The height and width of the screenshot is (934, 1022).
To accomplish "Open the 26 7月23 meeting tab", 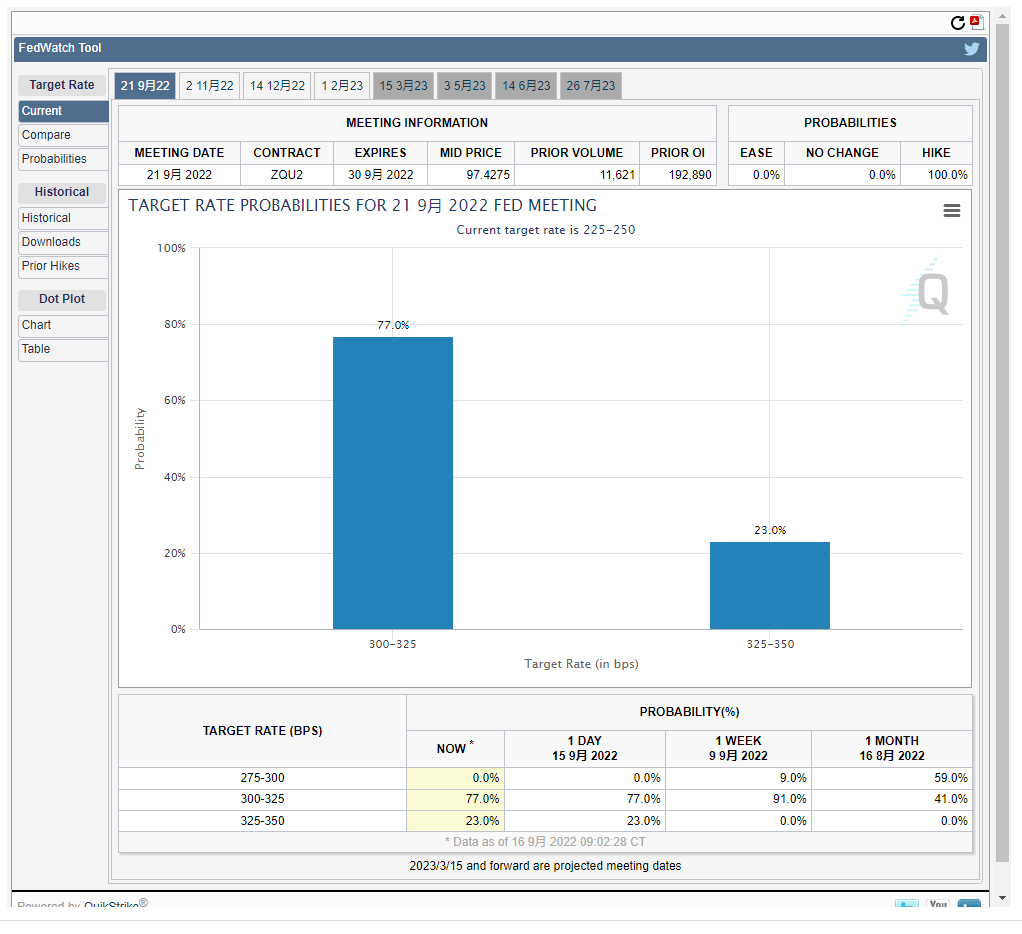I will (x=590, y=86).
